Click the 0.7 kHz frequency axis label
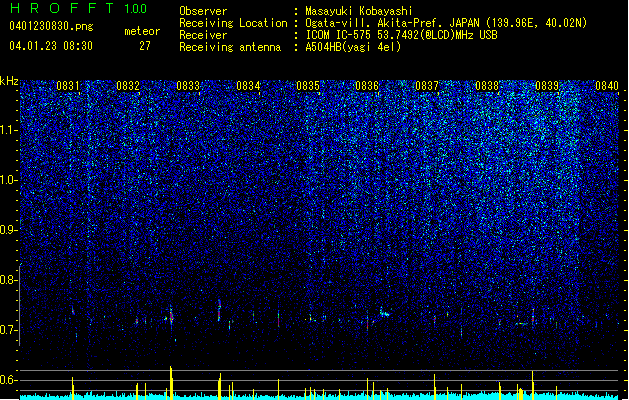This screenshot has width=629, height=400. (9, 330)
